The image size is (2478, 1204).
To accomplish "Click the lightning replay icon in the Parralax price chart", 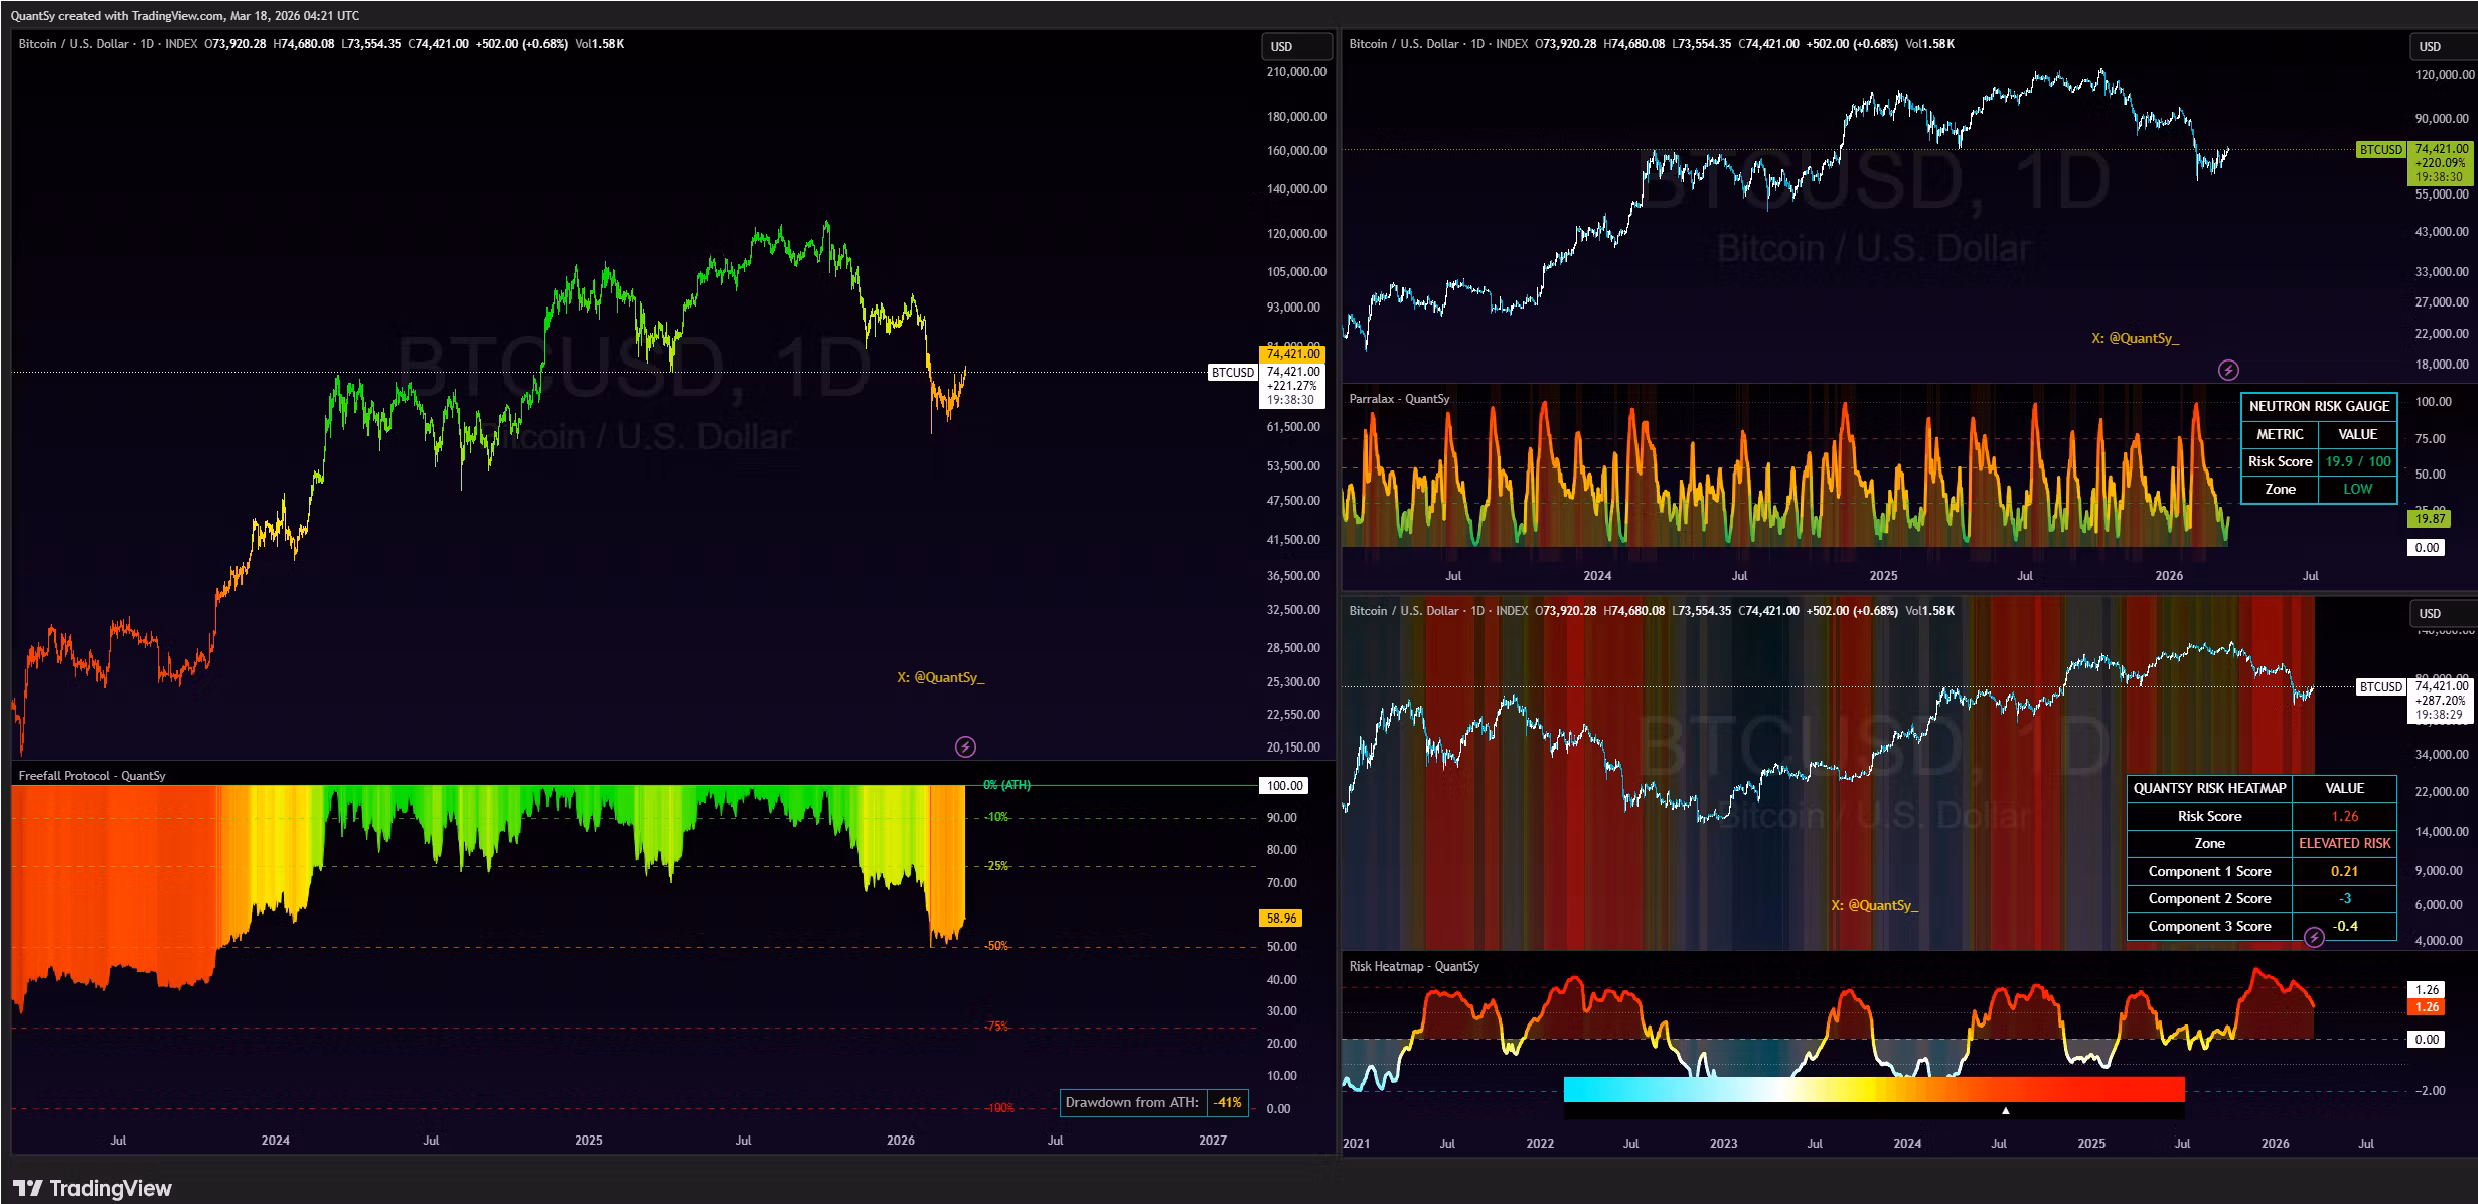I will coord(2228,370).
